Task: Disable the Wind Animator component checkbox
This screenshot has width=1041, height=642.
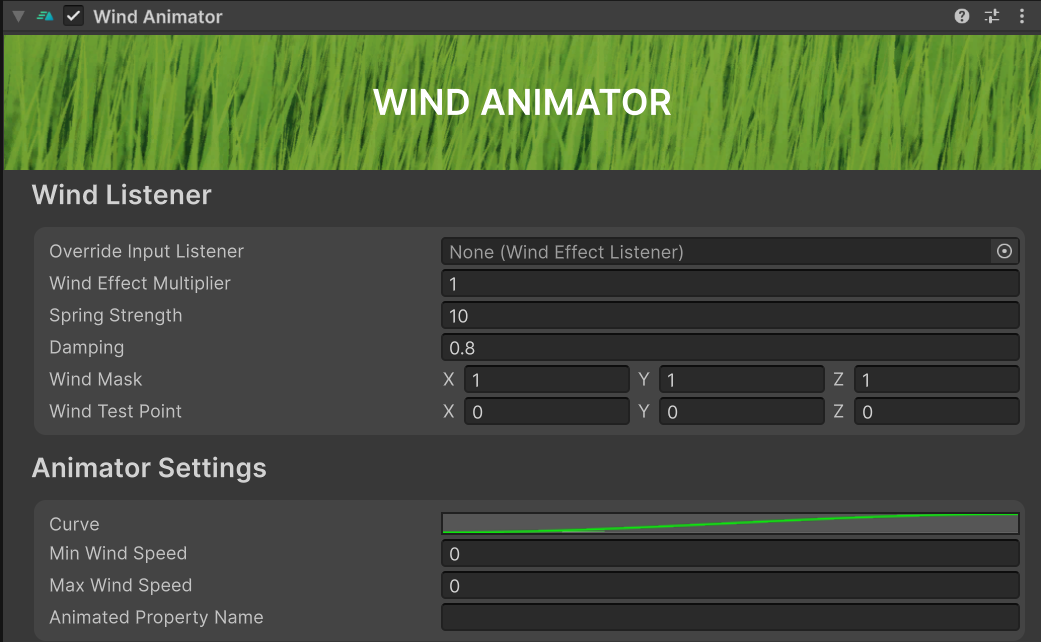Action: 73,16
